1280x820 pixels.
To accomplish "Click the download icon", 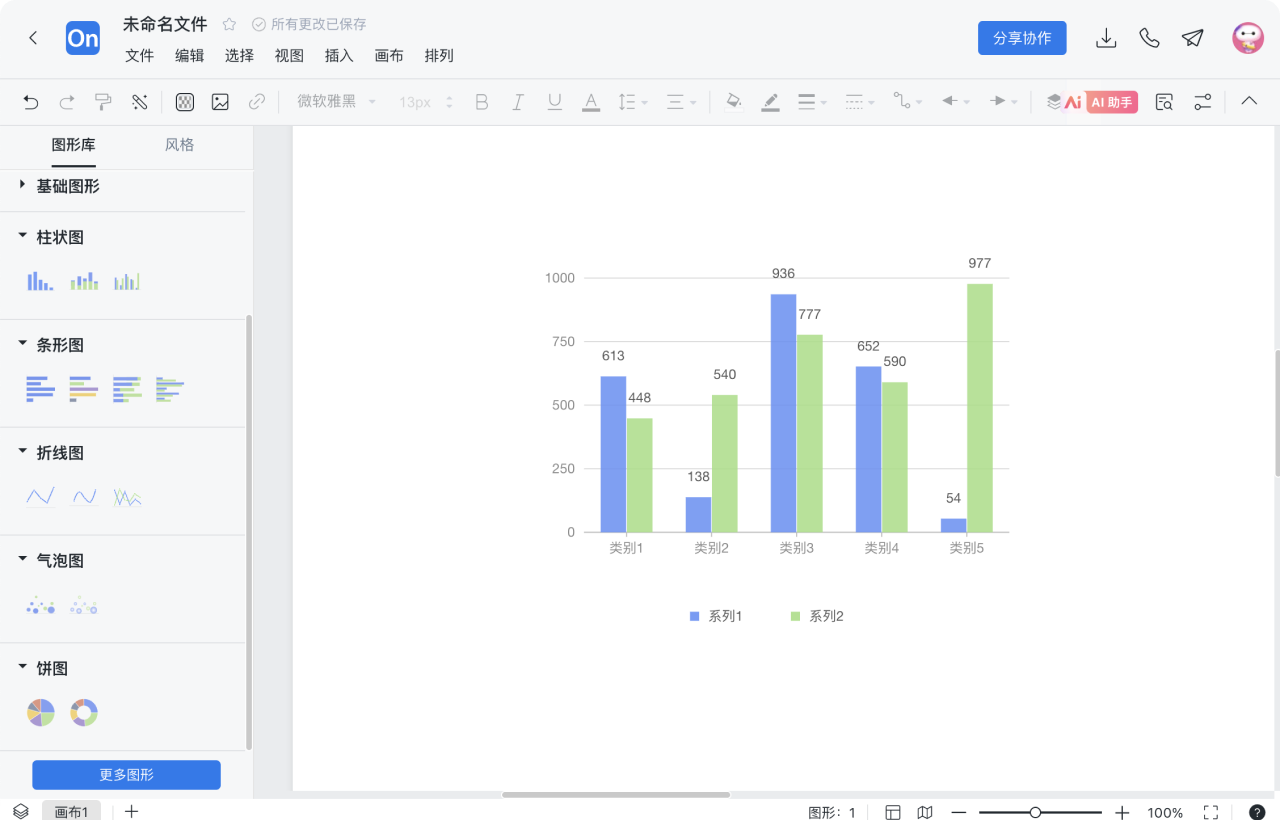I will 1106,38.
